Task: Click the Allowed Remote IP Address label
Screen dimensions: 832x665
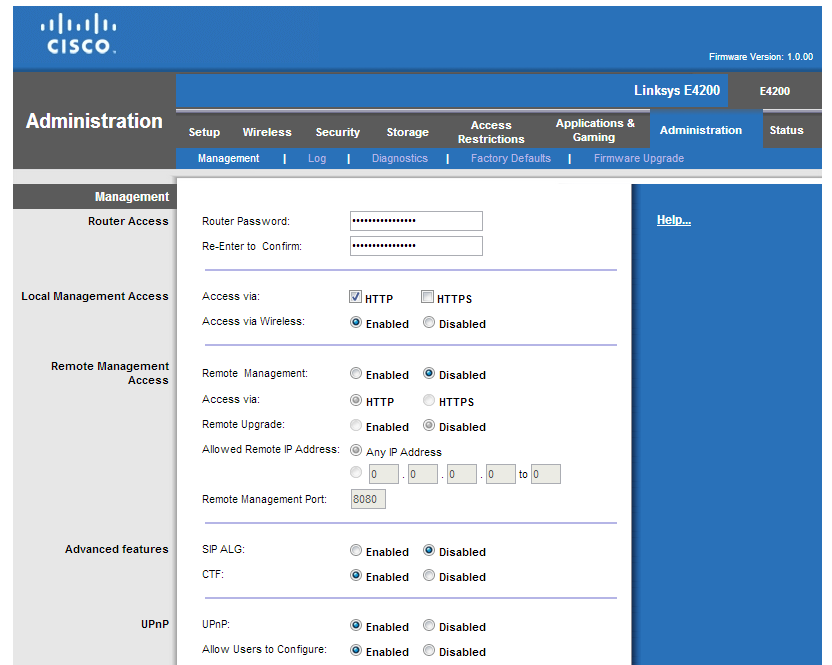Action: [271, 449]
